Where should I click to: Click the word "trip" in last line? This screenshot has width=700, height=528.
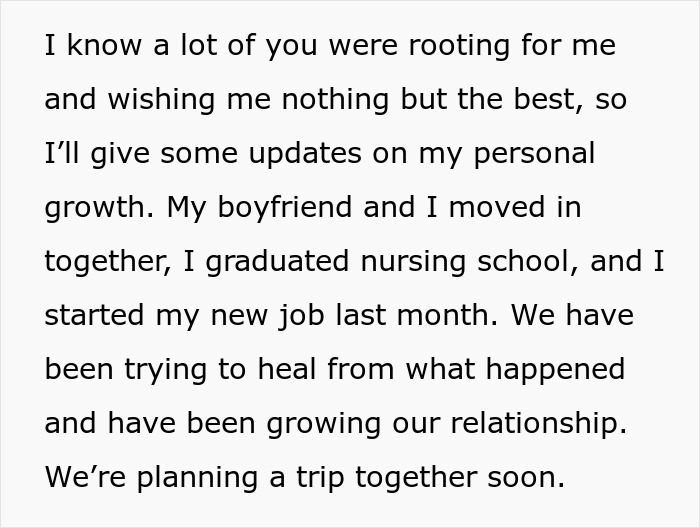320,478
